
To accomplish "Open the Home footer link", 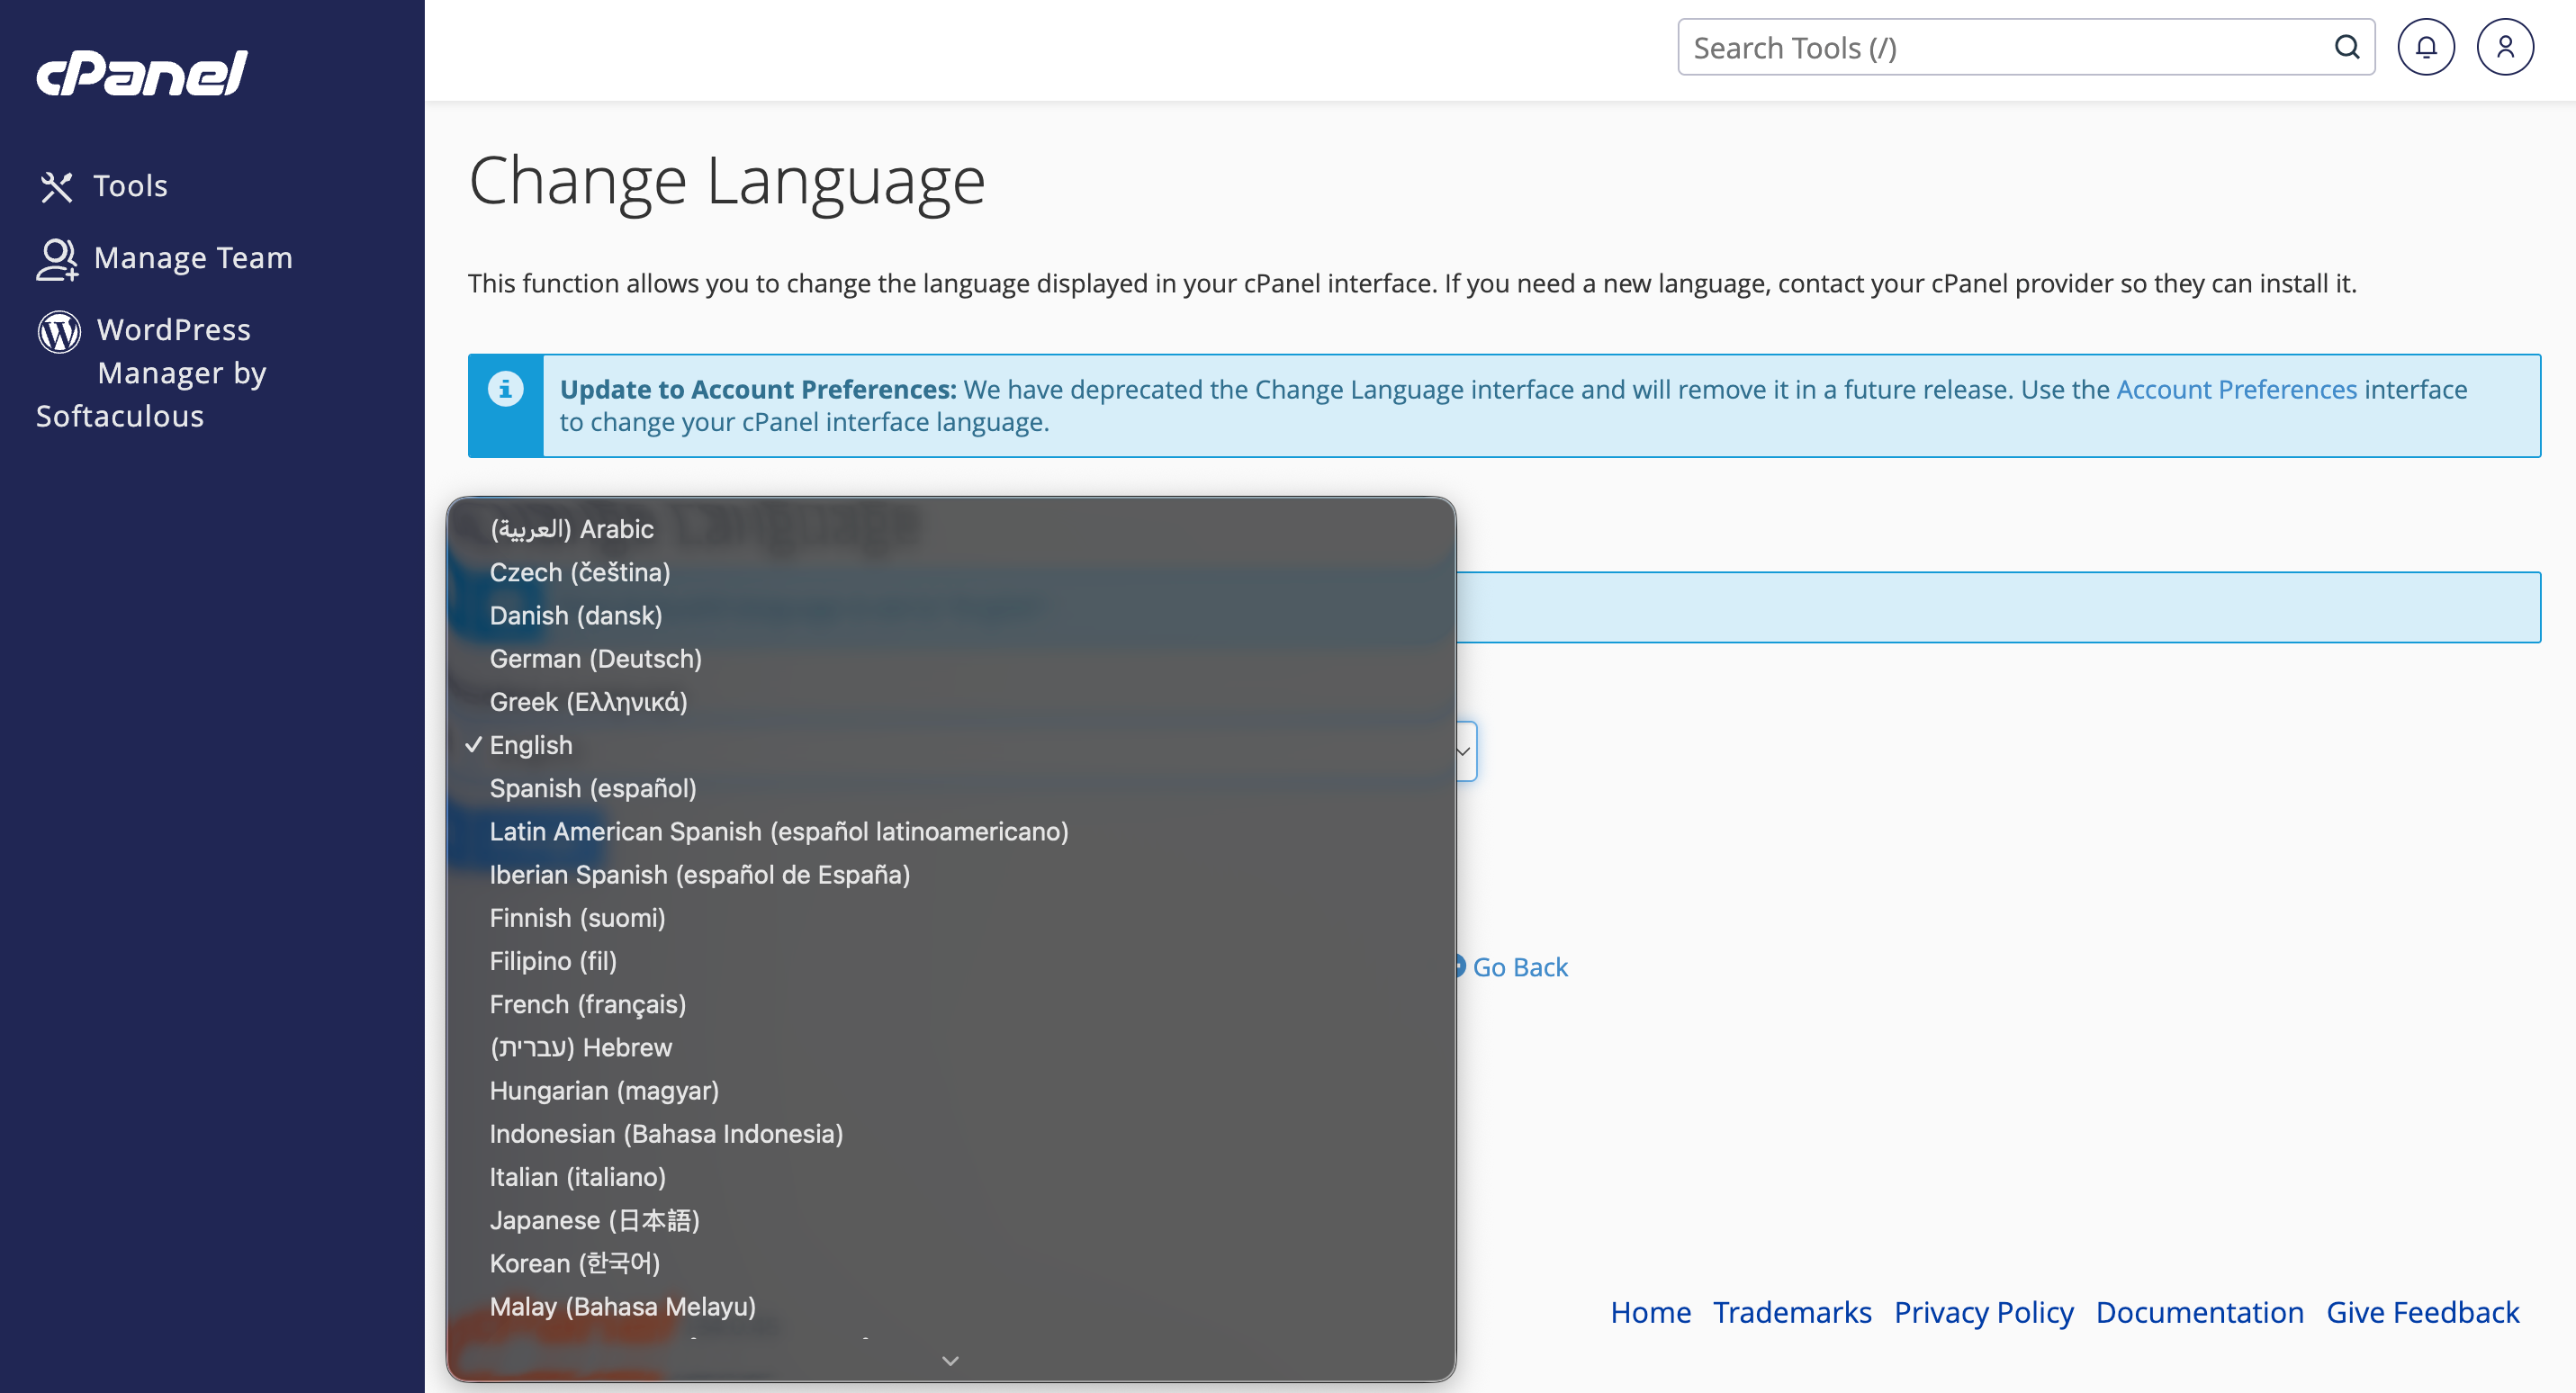I will tap(1650, 1312).
